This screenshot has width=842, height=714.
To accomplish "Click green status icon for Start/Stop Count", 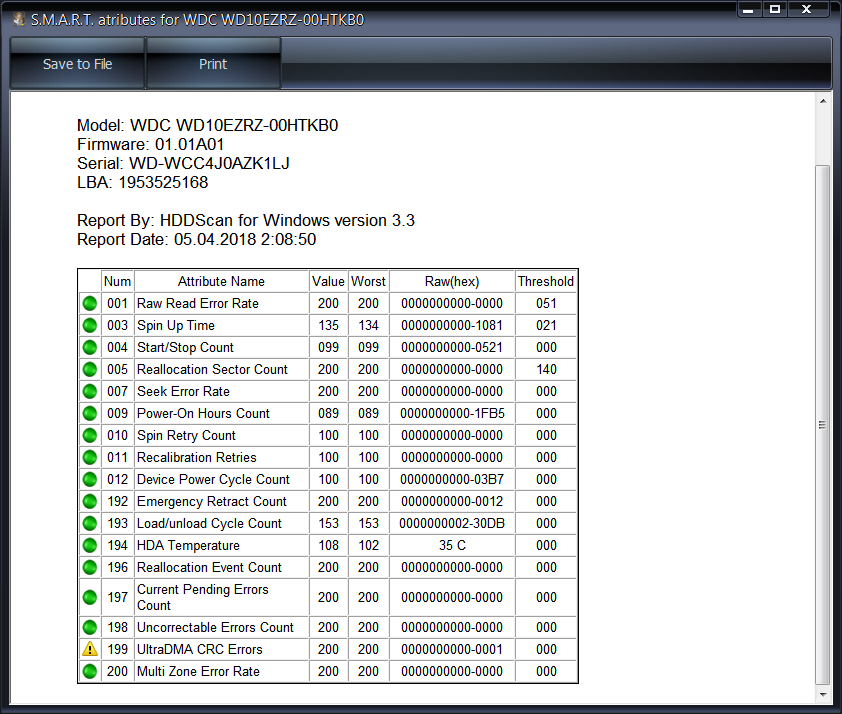I will [90, 347].
